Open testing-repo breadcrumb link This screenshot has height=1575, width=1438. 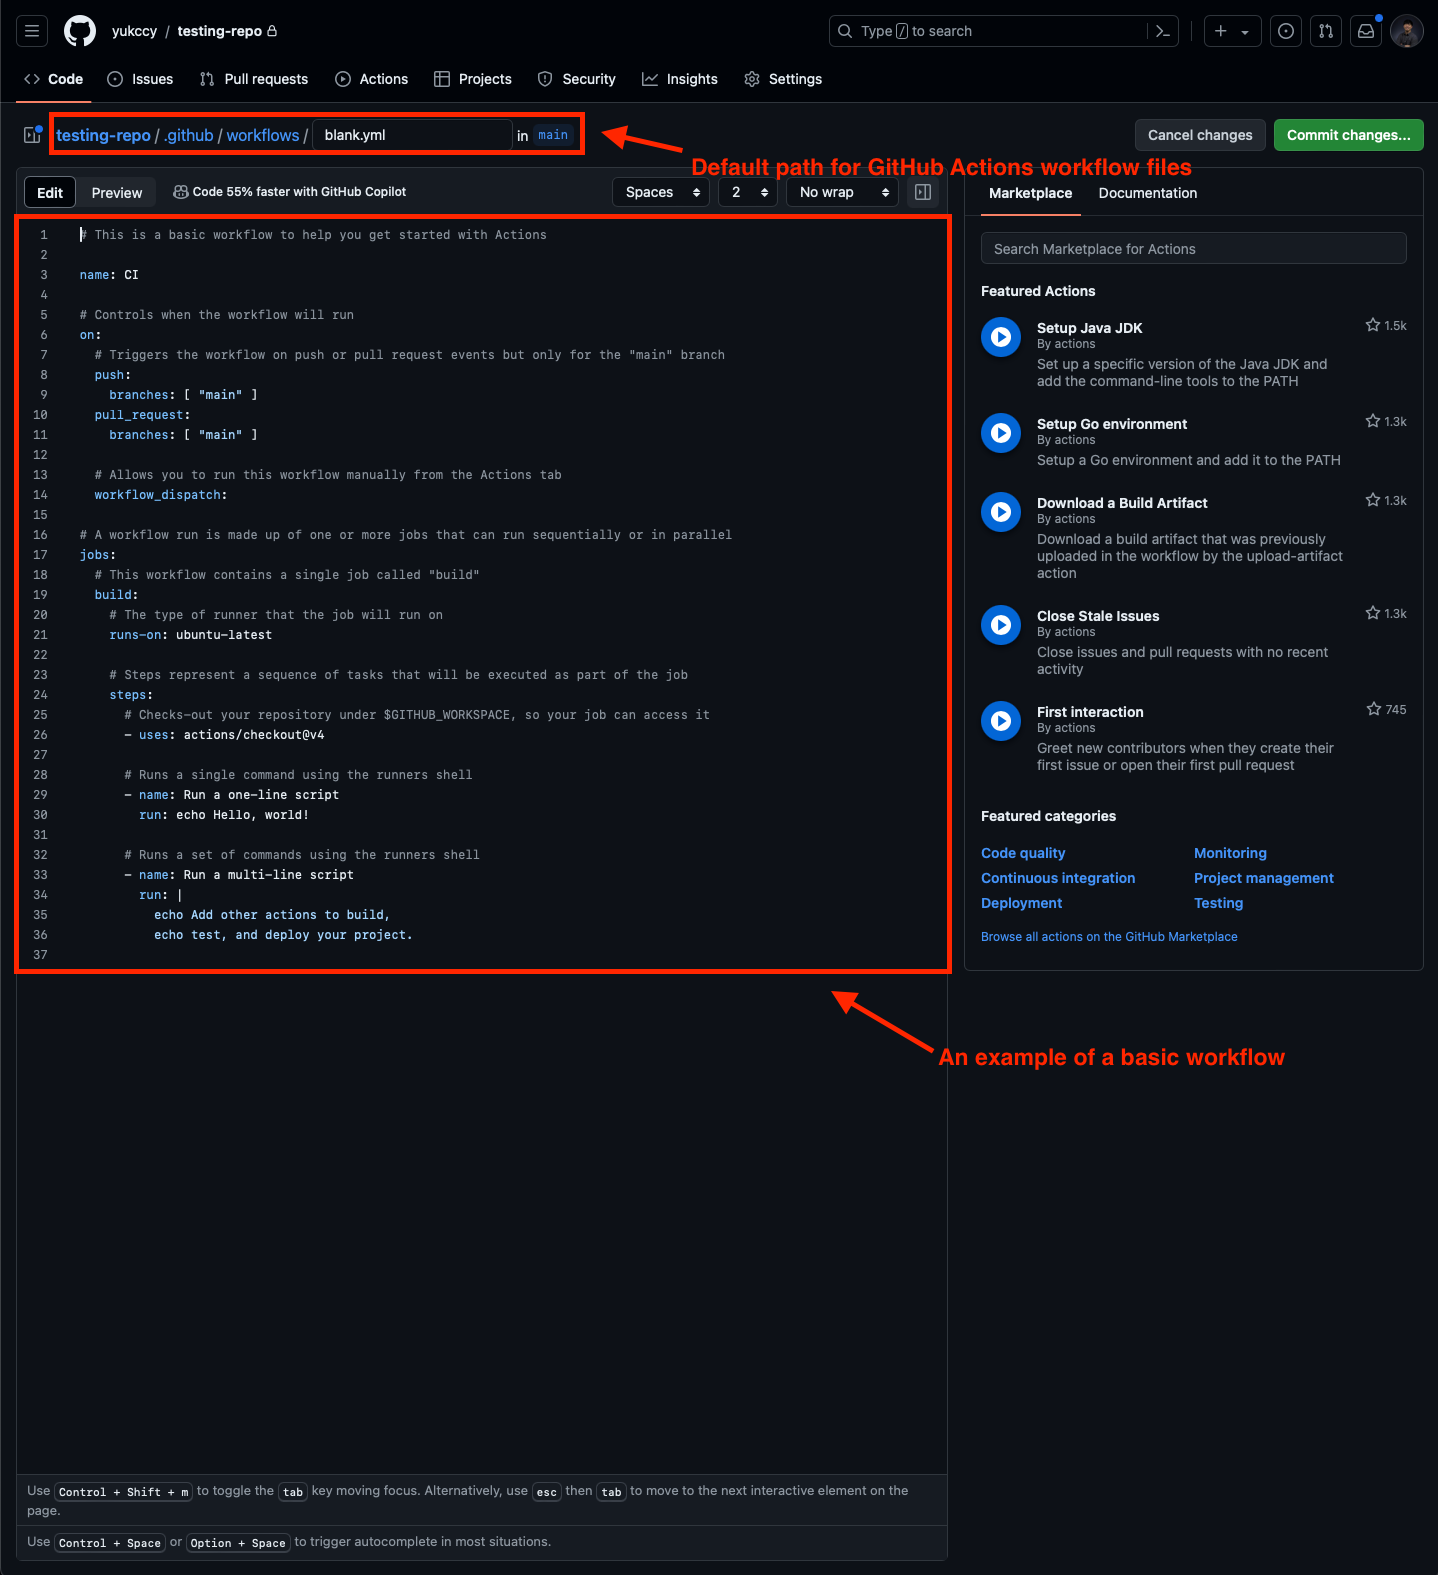click(x=103, y=135)
